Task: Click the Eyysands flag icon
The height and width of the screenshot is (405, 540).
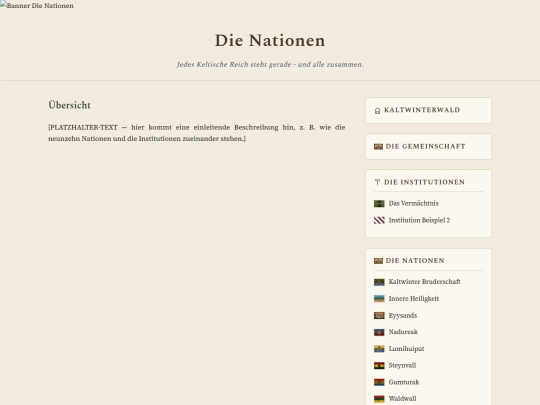Action: coord(379,315)
